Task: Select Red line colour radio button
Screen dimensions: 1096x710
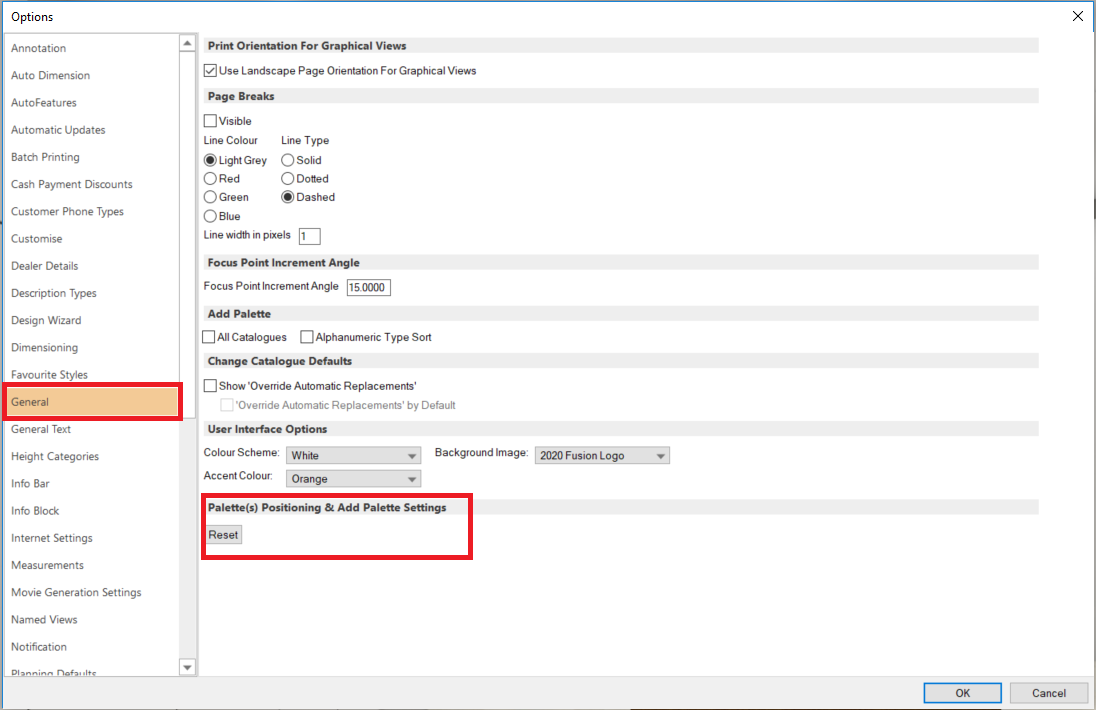Action: click(x=211, y=179)
